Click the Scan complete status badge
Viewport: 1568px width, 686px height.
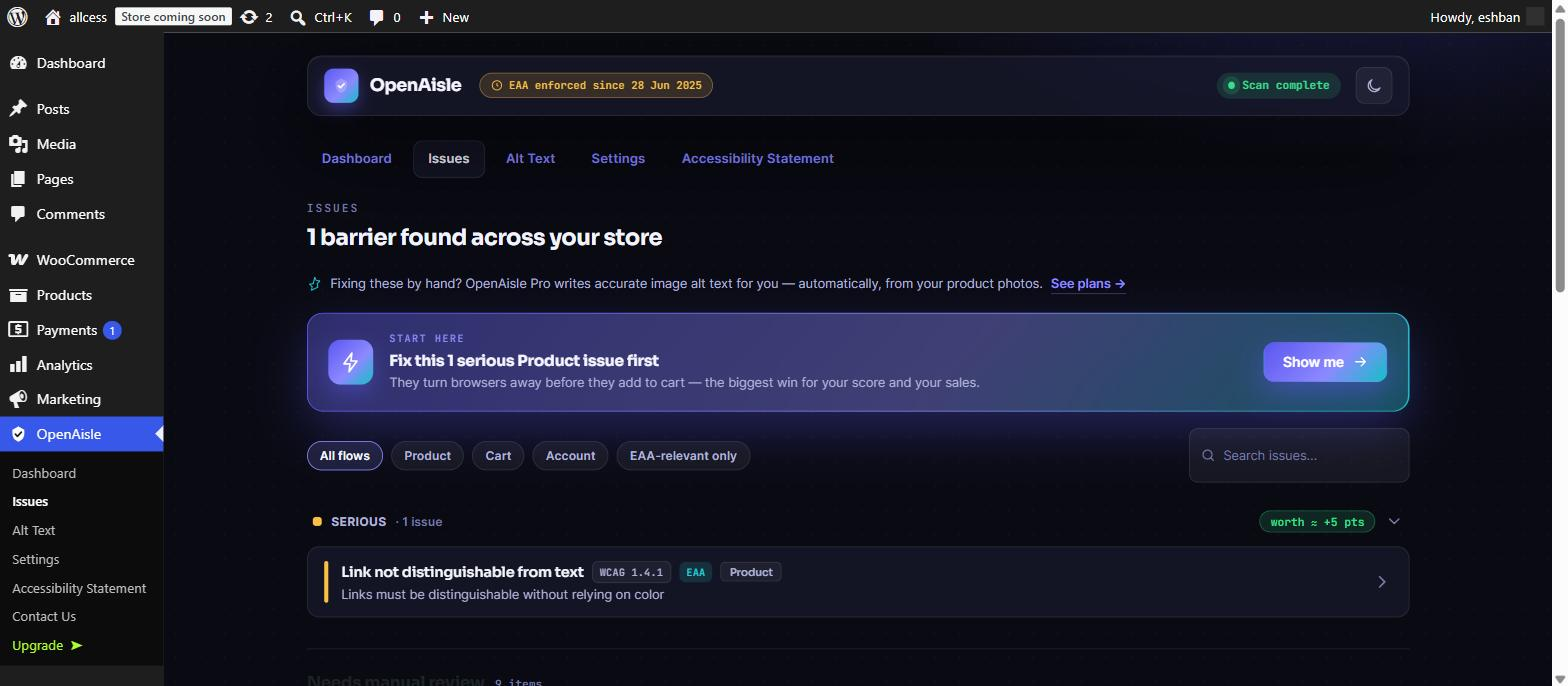[1279, 86]
